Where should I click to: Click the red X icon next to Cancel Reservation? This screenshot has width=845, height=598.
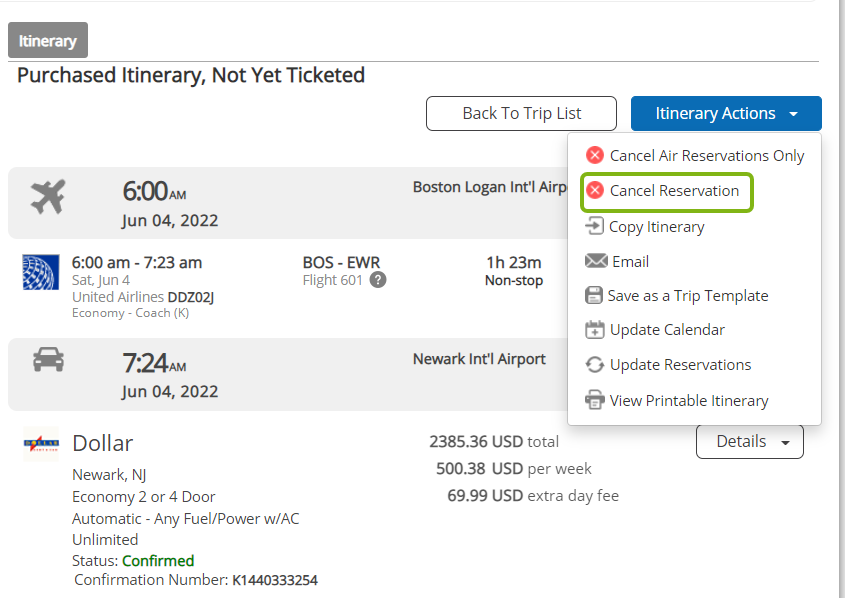(595, 190)
